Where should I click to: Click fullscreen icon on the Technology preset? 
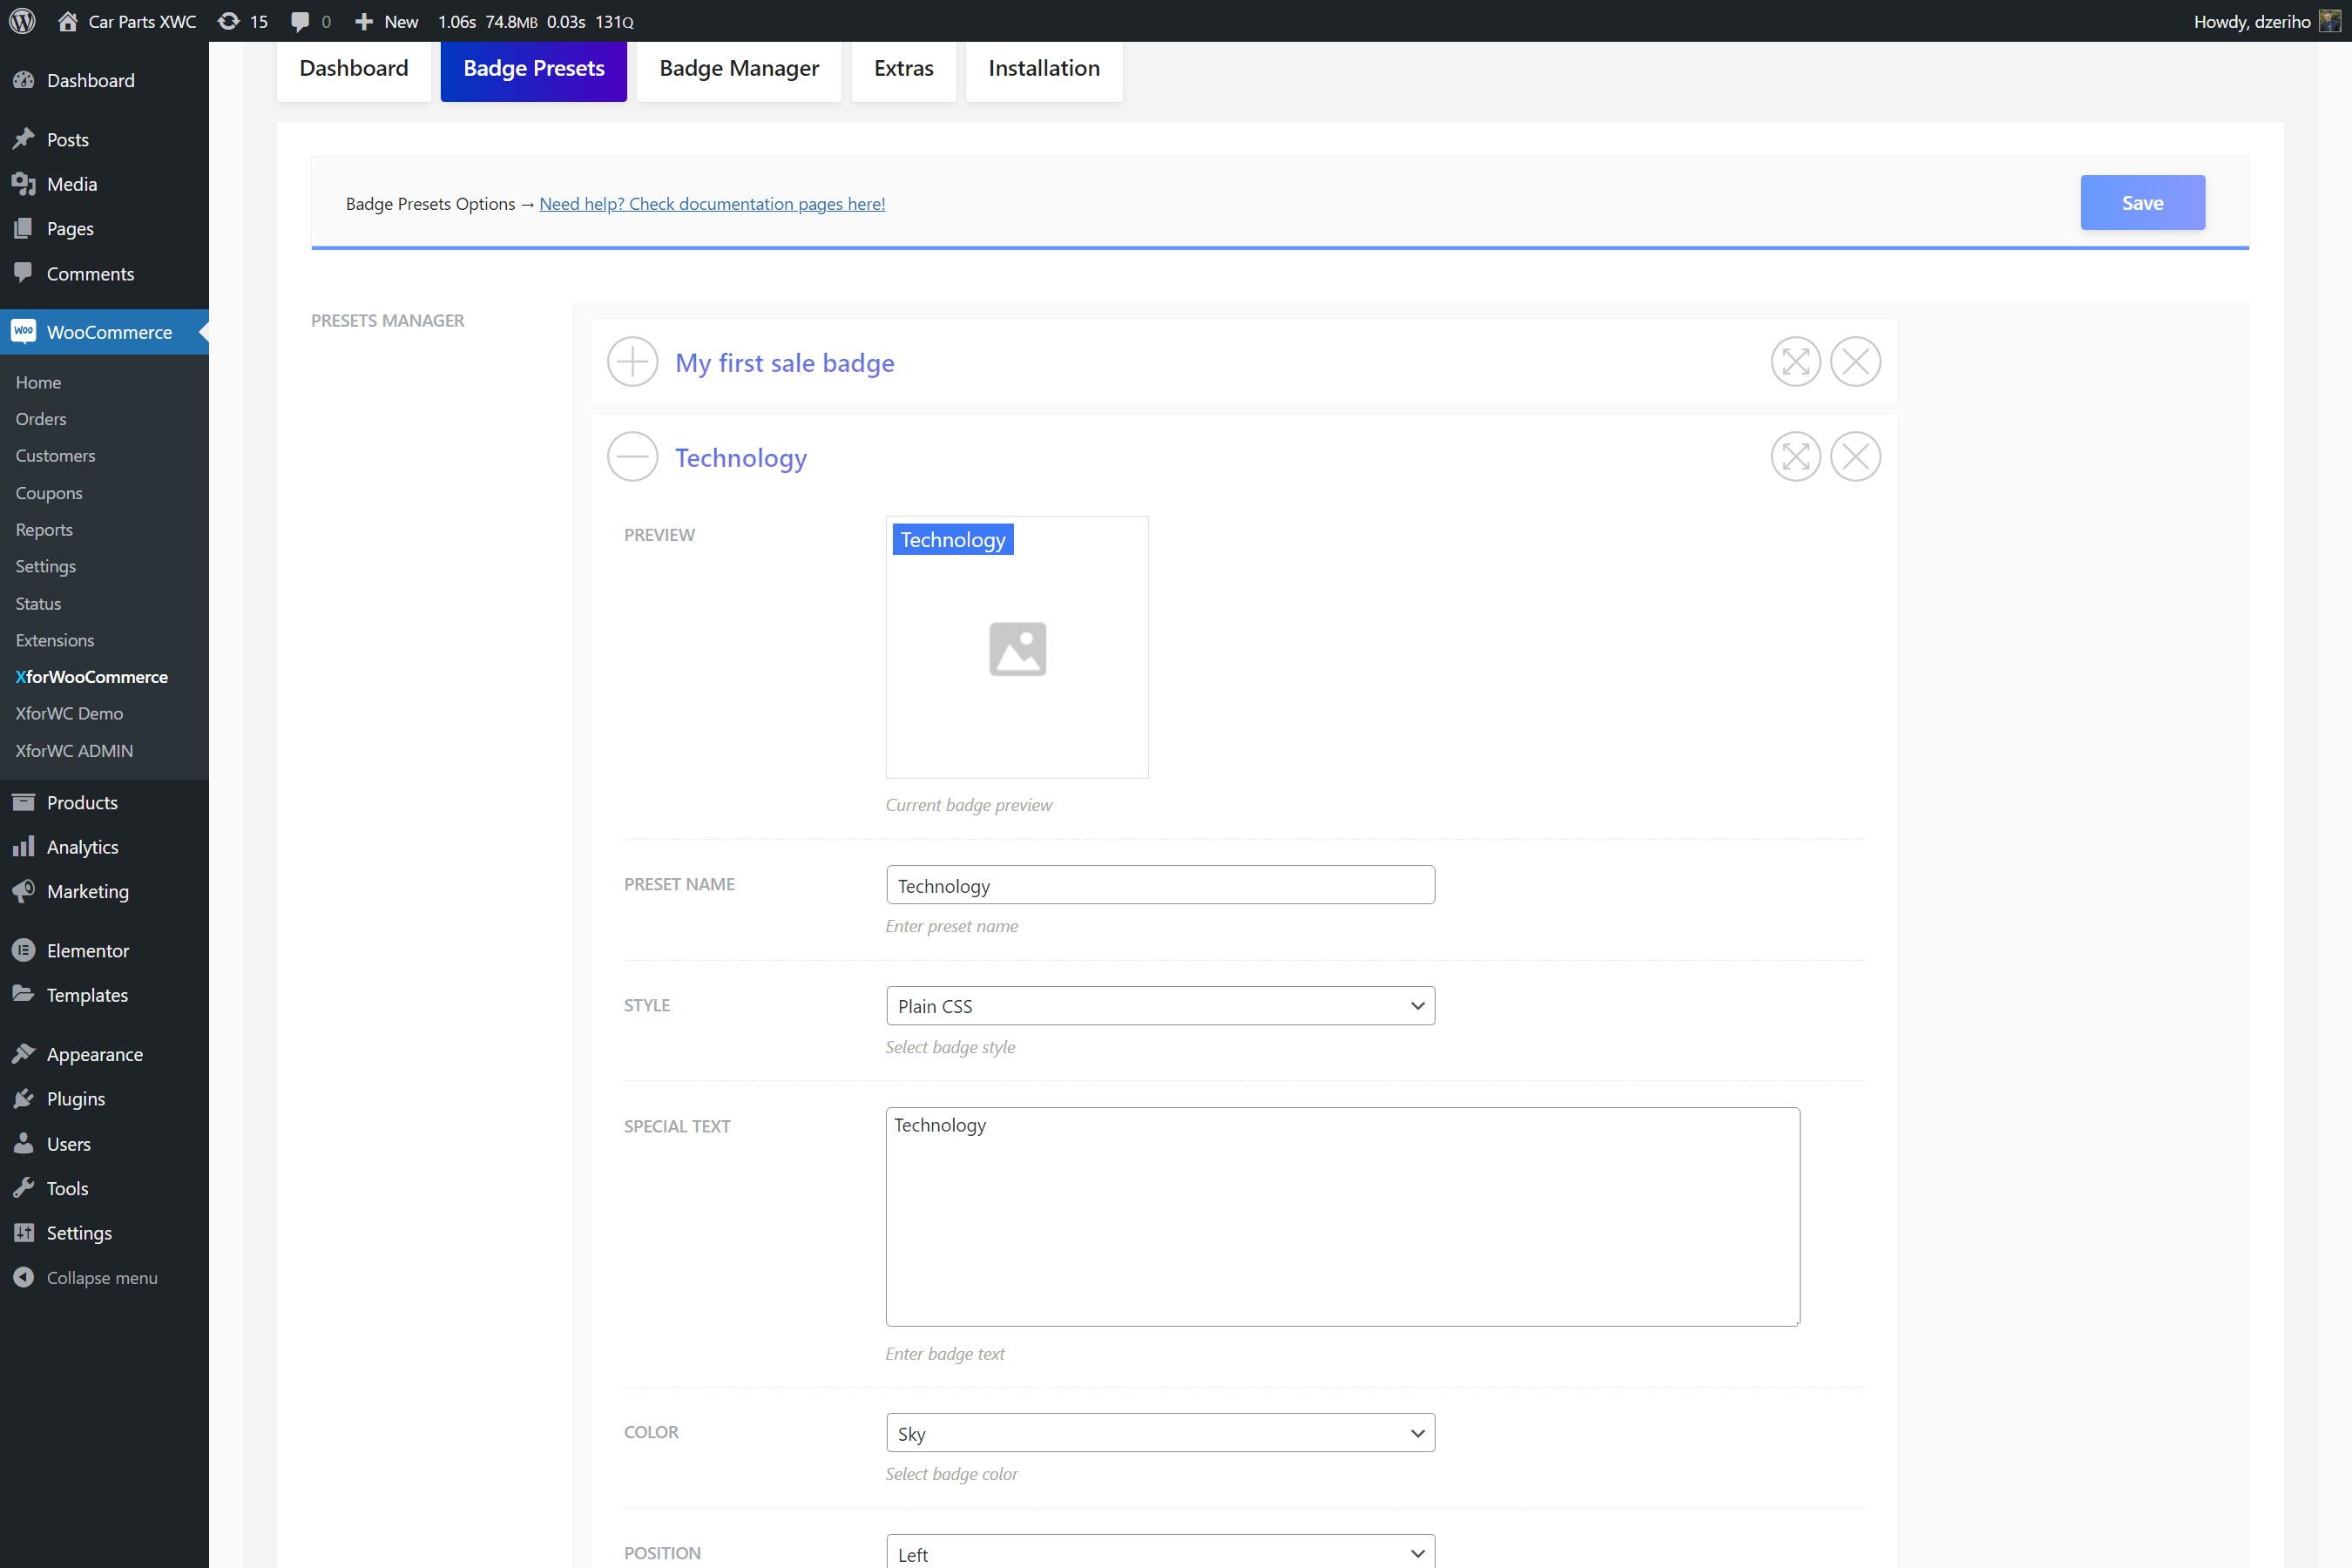point(1795,457)
